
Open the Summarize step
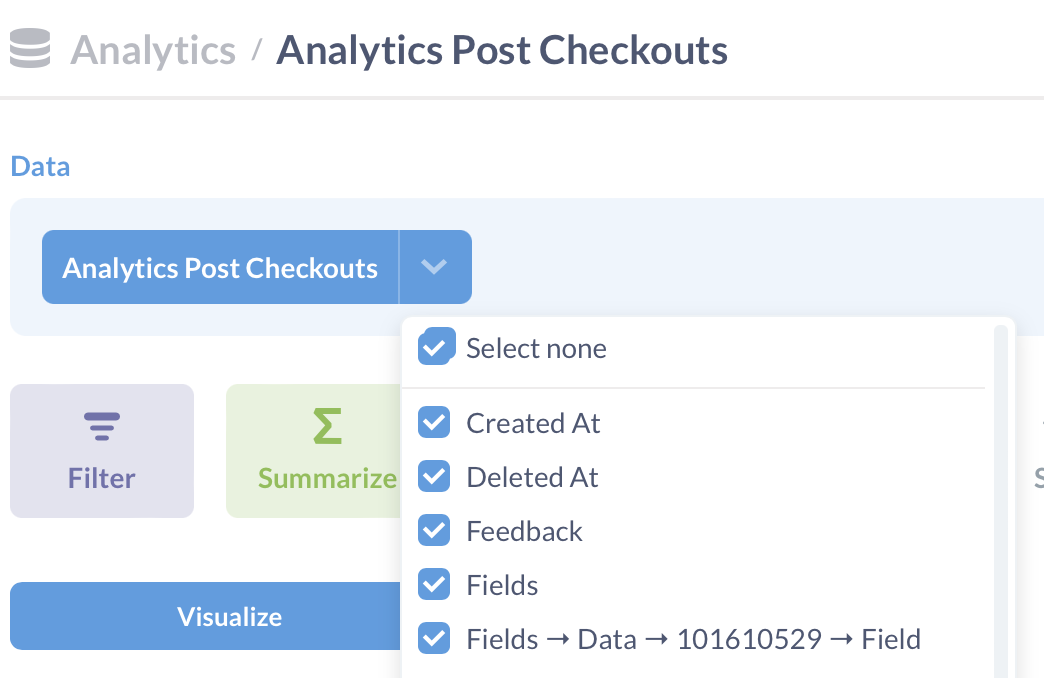click(x=313, y=451)
